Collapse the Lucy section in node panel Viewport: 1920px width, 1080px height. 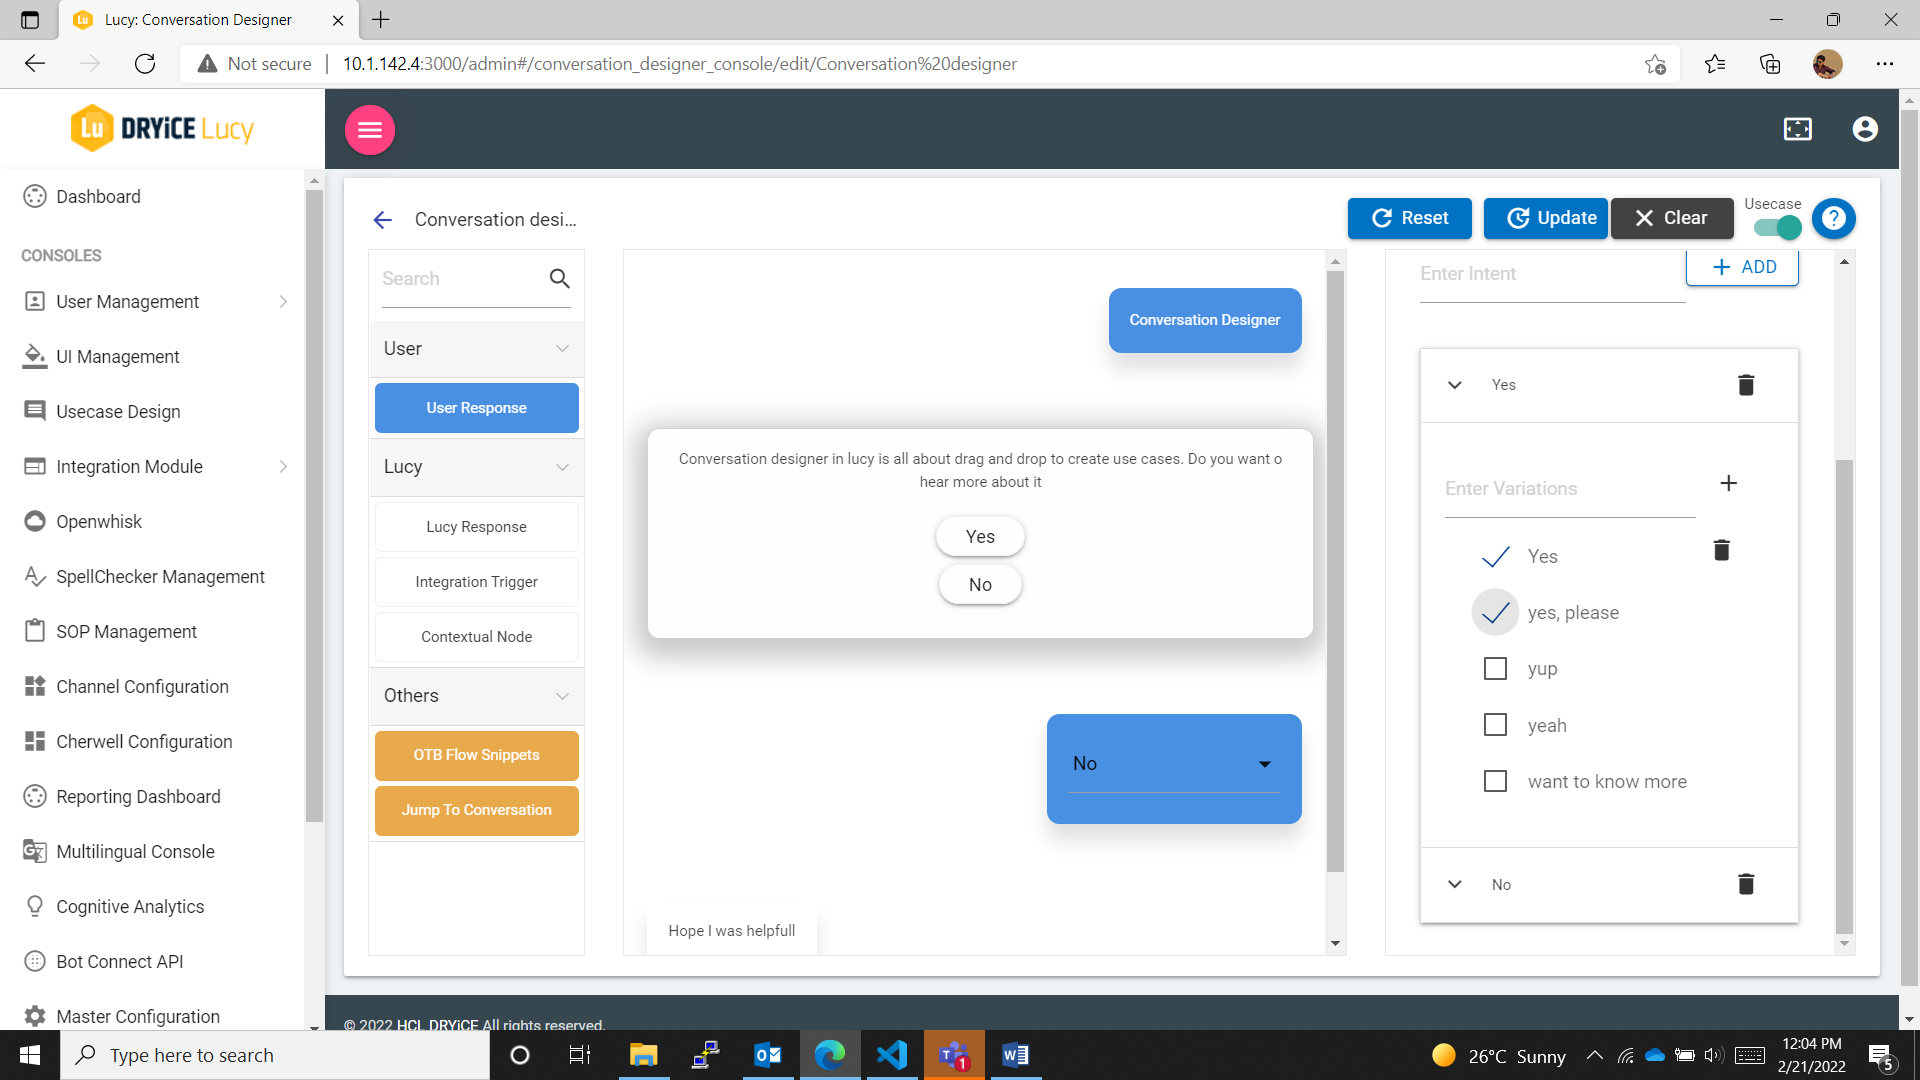(562, 467)
